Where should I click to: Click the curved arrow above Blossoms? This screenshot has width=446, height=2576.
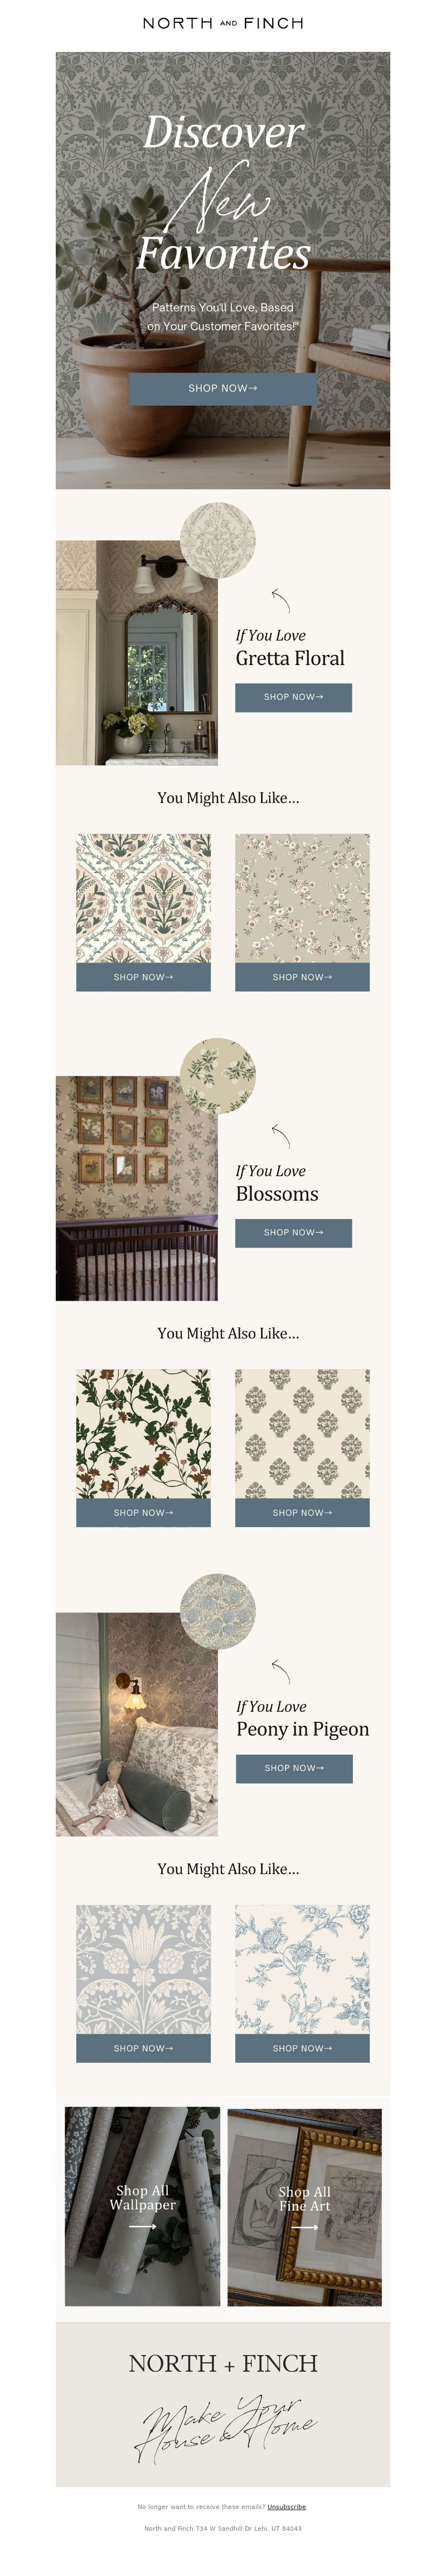click(x=281, y=1136)
